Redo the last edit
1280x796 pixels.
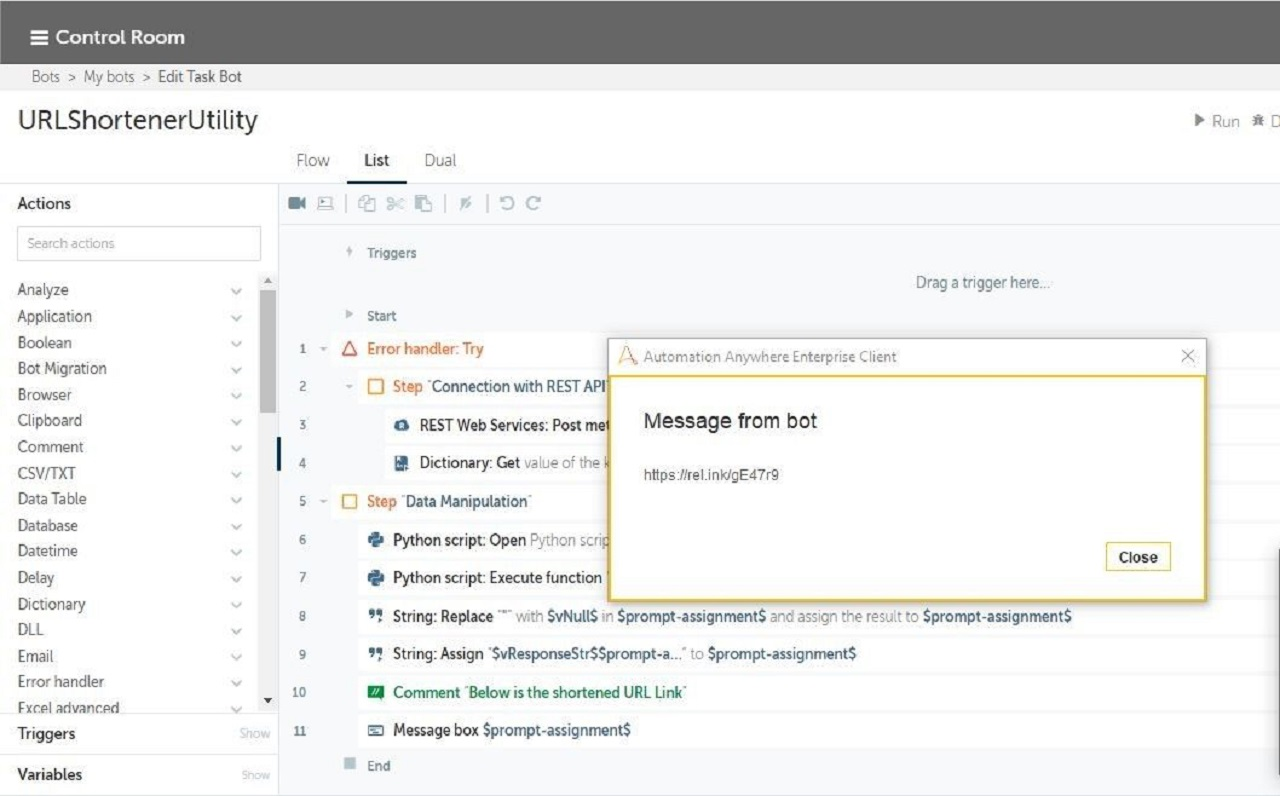click(533, 203)
